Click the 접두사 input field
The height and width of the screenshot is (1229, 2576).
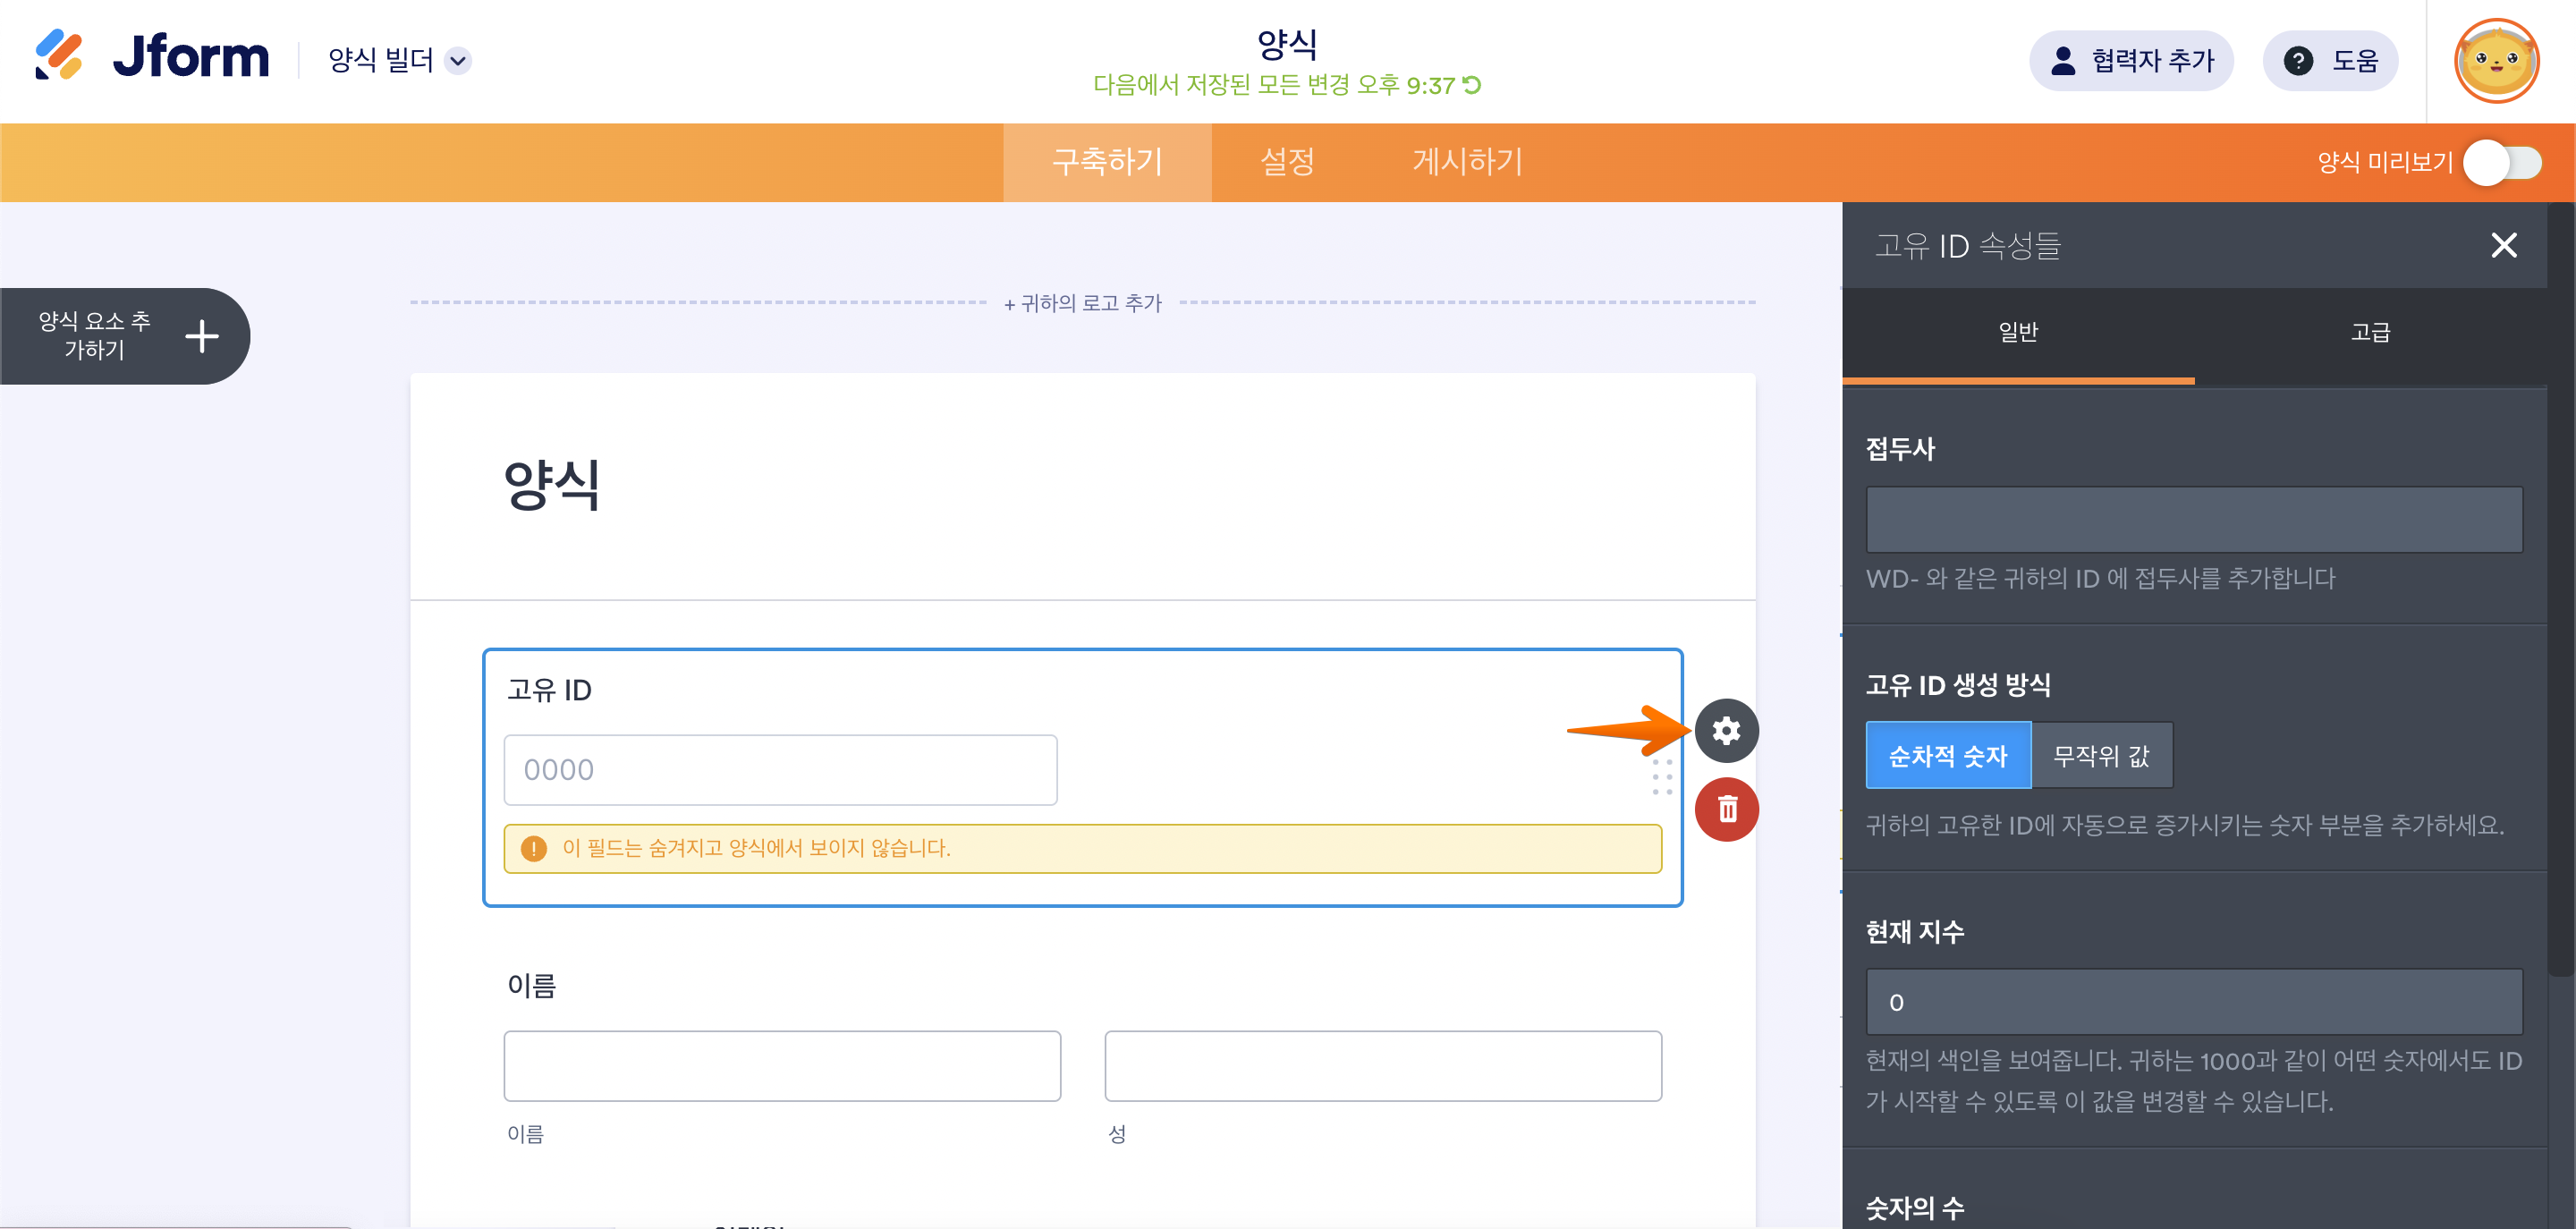(2193, 520)
